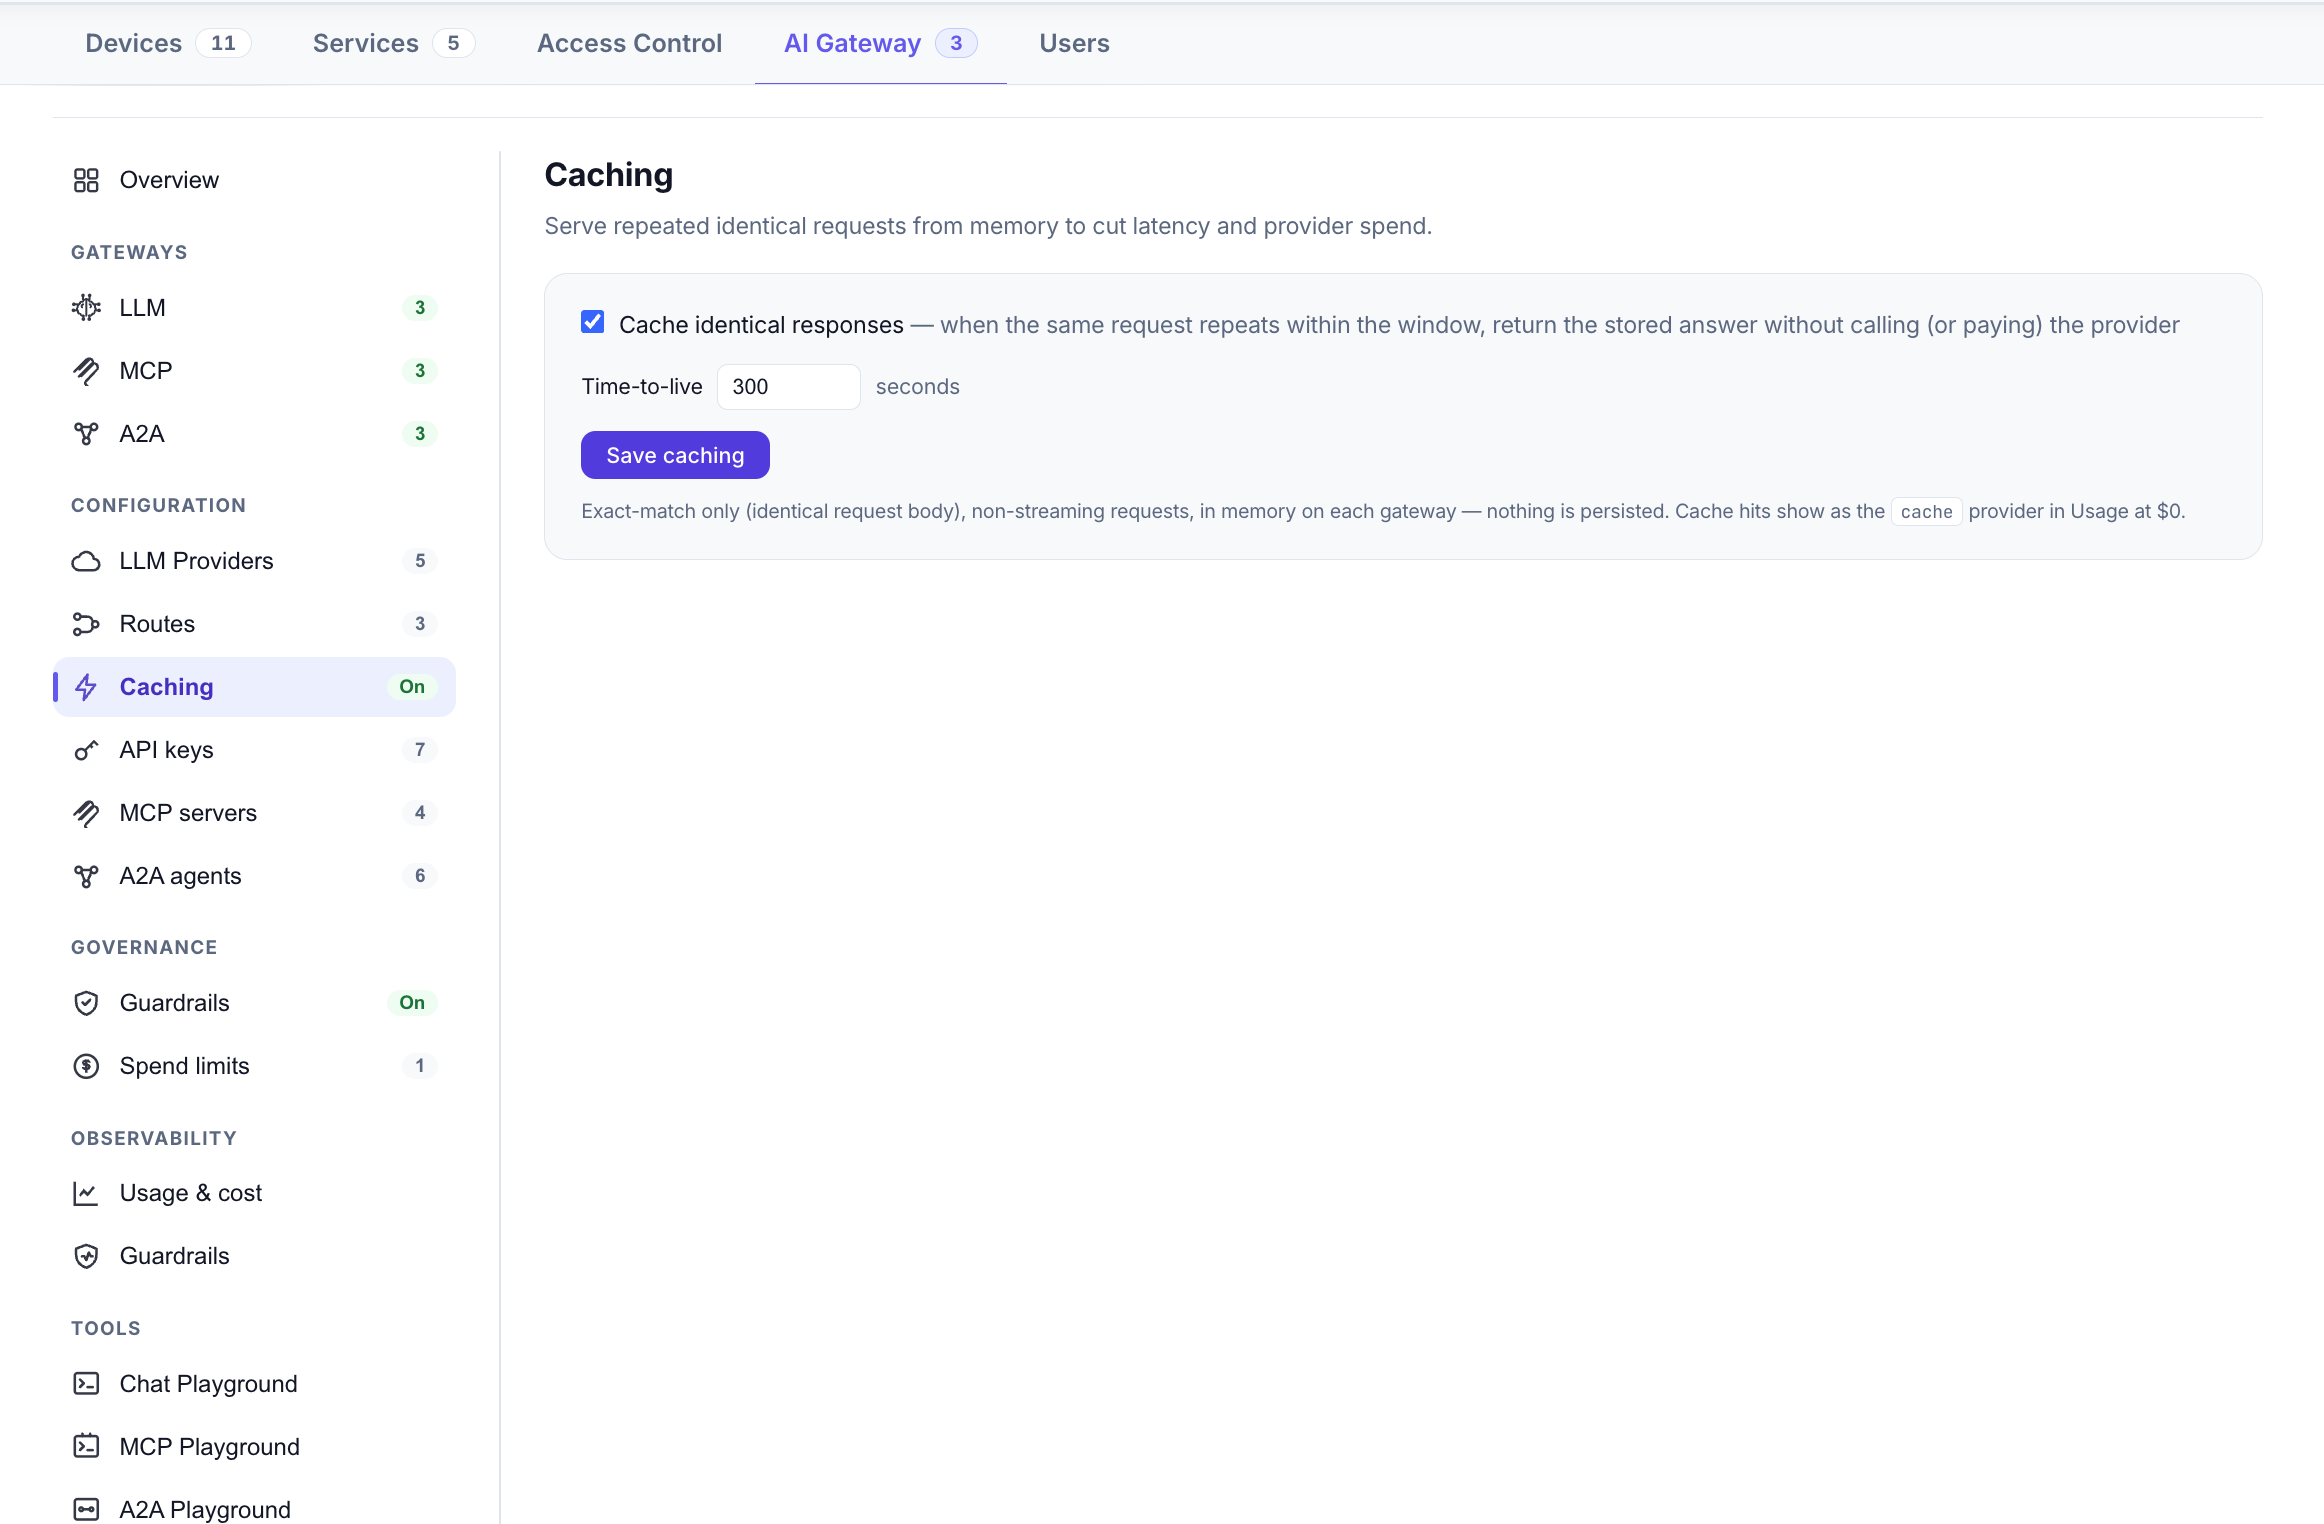
Task: Open Spend limits governance page
Action: [255, 1066]
